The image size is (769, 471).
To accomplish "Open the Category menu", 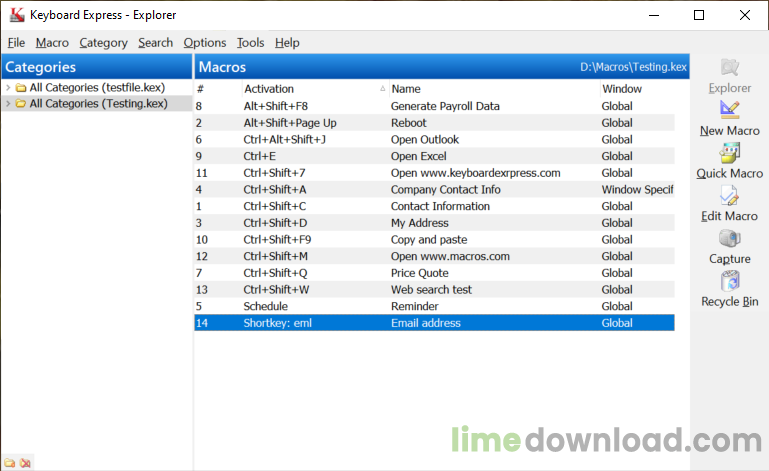I will 103,43.
